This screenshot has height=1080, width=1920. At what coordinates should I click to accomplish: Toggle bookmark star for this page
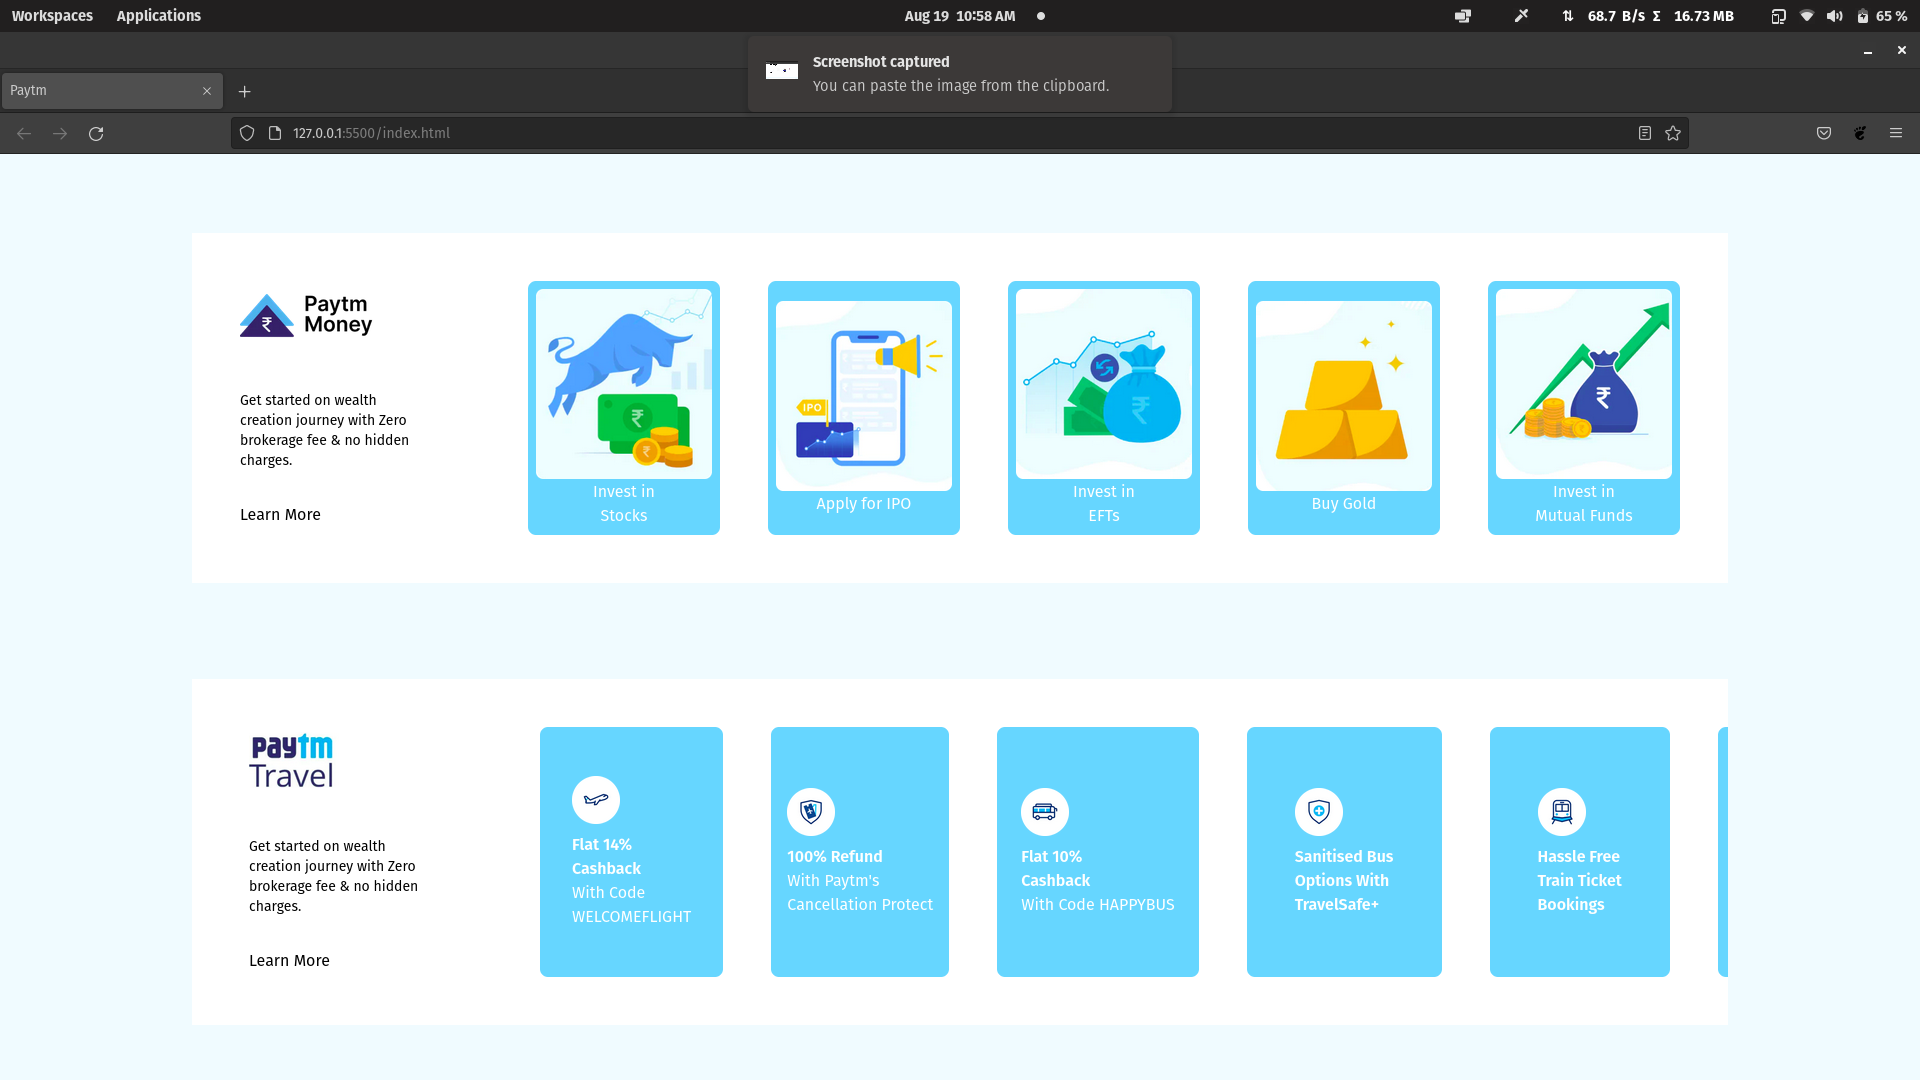click(x=1673, y=132)
